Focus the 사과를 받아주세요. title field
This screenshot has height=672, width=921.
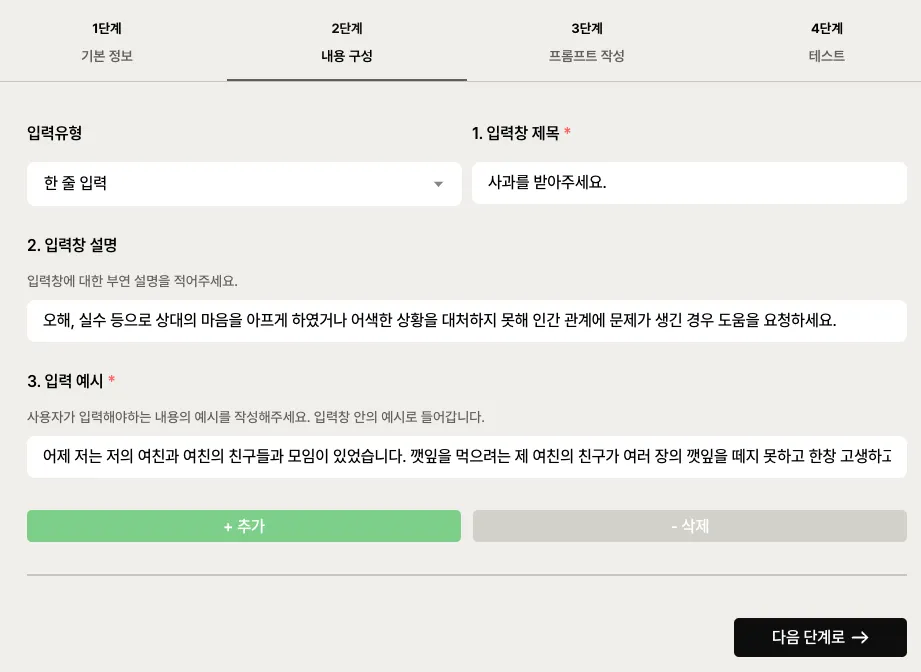point(689,183)
